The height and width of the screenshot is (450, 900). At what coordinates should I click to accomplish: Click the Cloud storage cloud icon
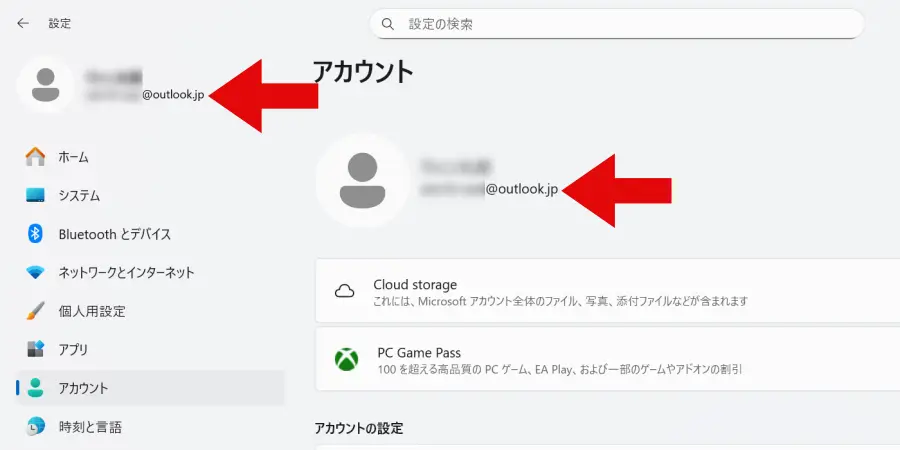pyautogui.click(x=344, y=291)
